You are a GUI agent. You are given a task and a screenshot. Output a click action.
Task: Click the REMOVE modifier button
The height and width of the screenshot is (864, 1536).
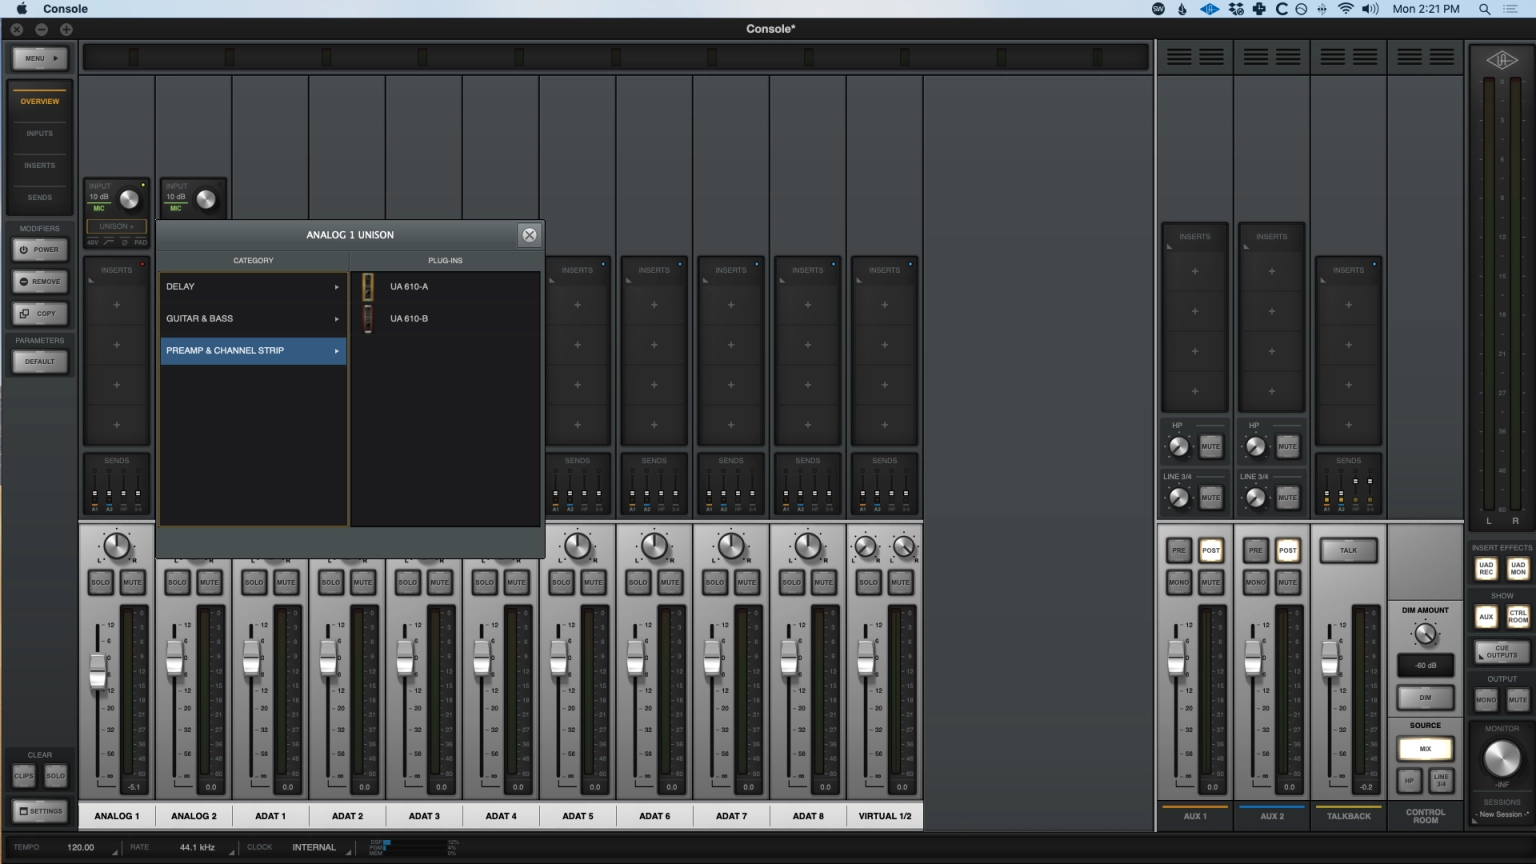coord(40,282)
